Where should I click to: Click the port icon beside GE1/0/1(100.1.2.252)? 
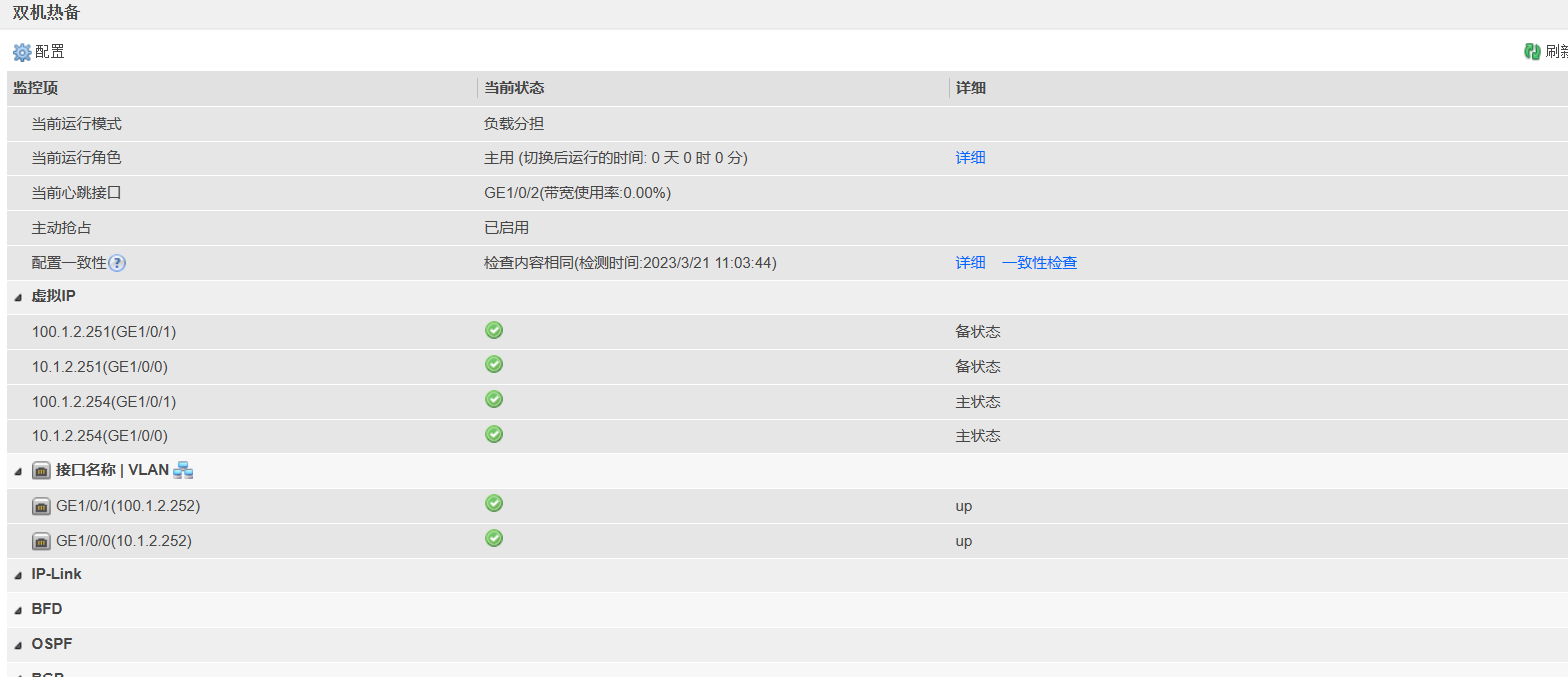tap(41, 506)
